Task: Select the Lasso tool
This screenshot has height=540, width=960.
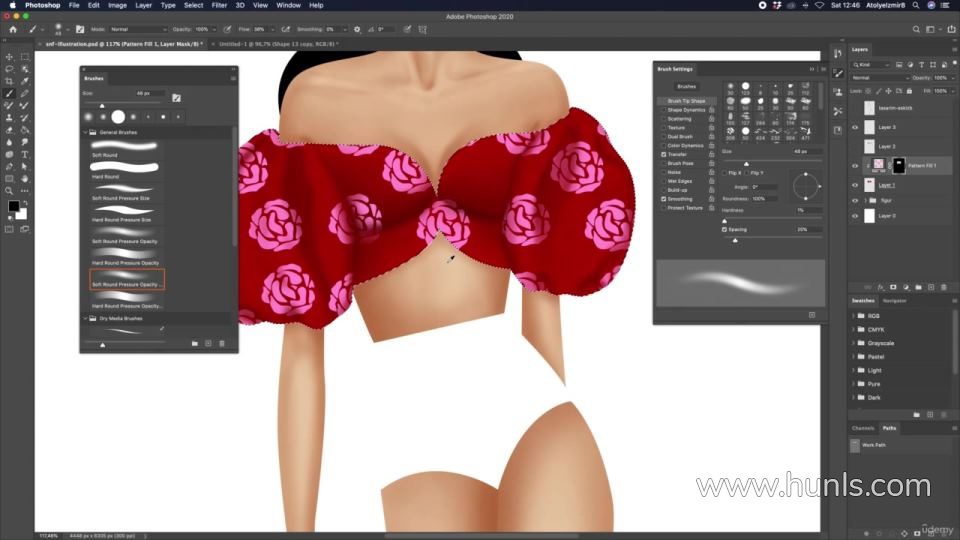Action: click(x=9, y=69)
